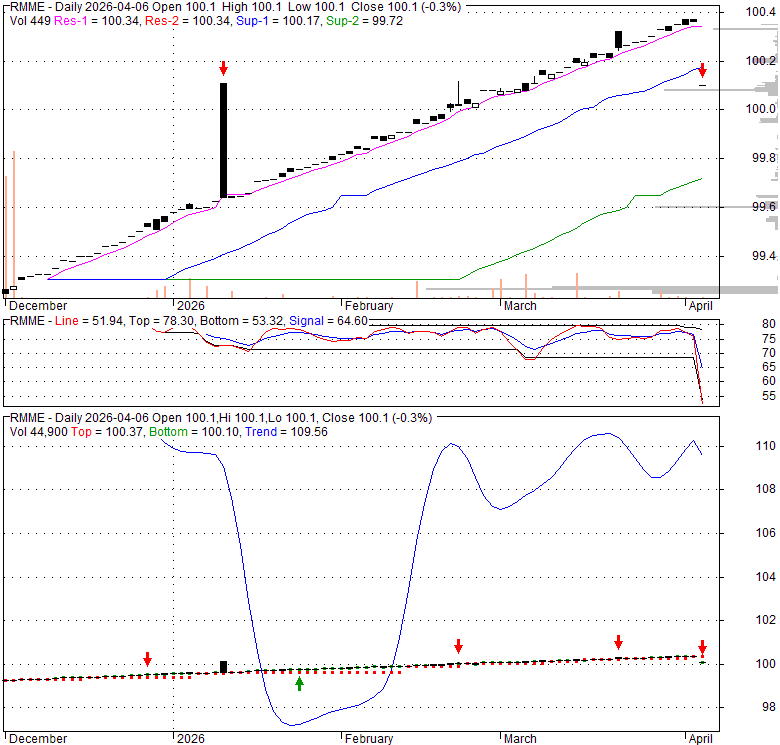Click the bottom panel's red arrow in late December
This screenshot has height=745, width=780.
pos(147,659)
